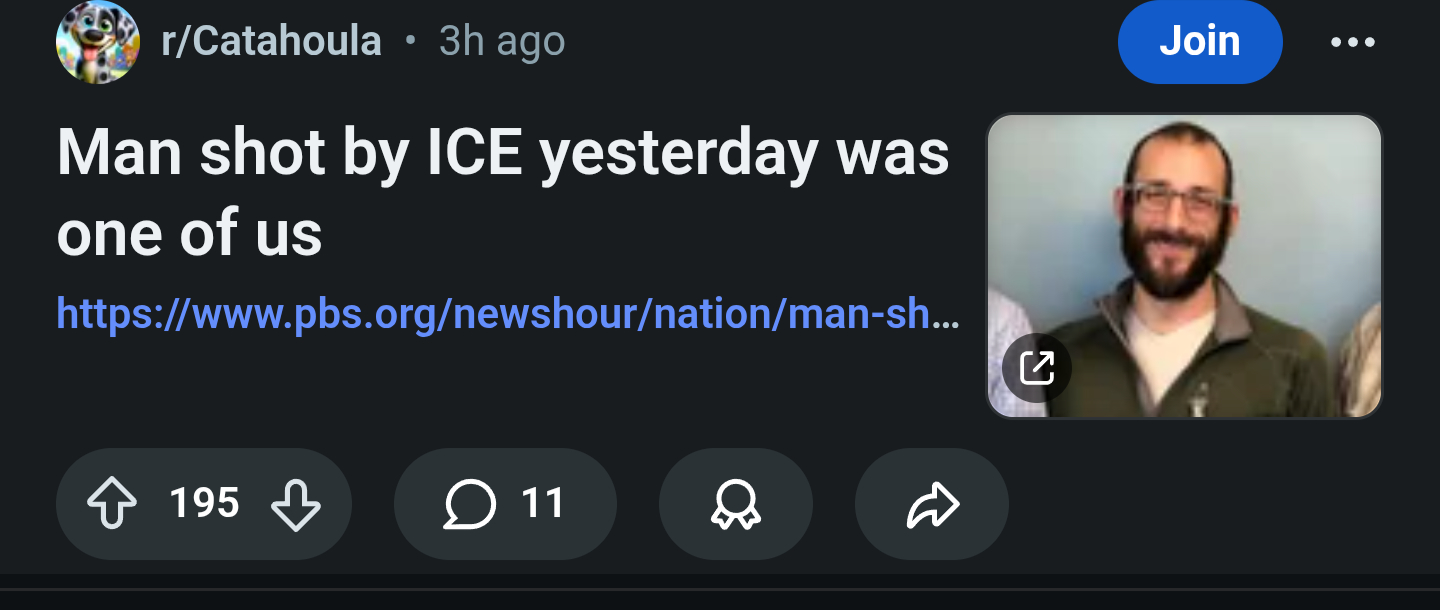Click the external link icon on thumbnail
The image size is (1440, 610).
point(1037,368)
